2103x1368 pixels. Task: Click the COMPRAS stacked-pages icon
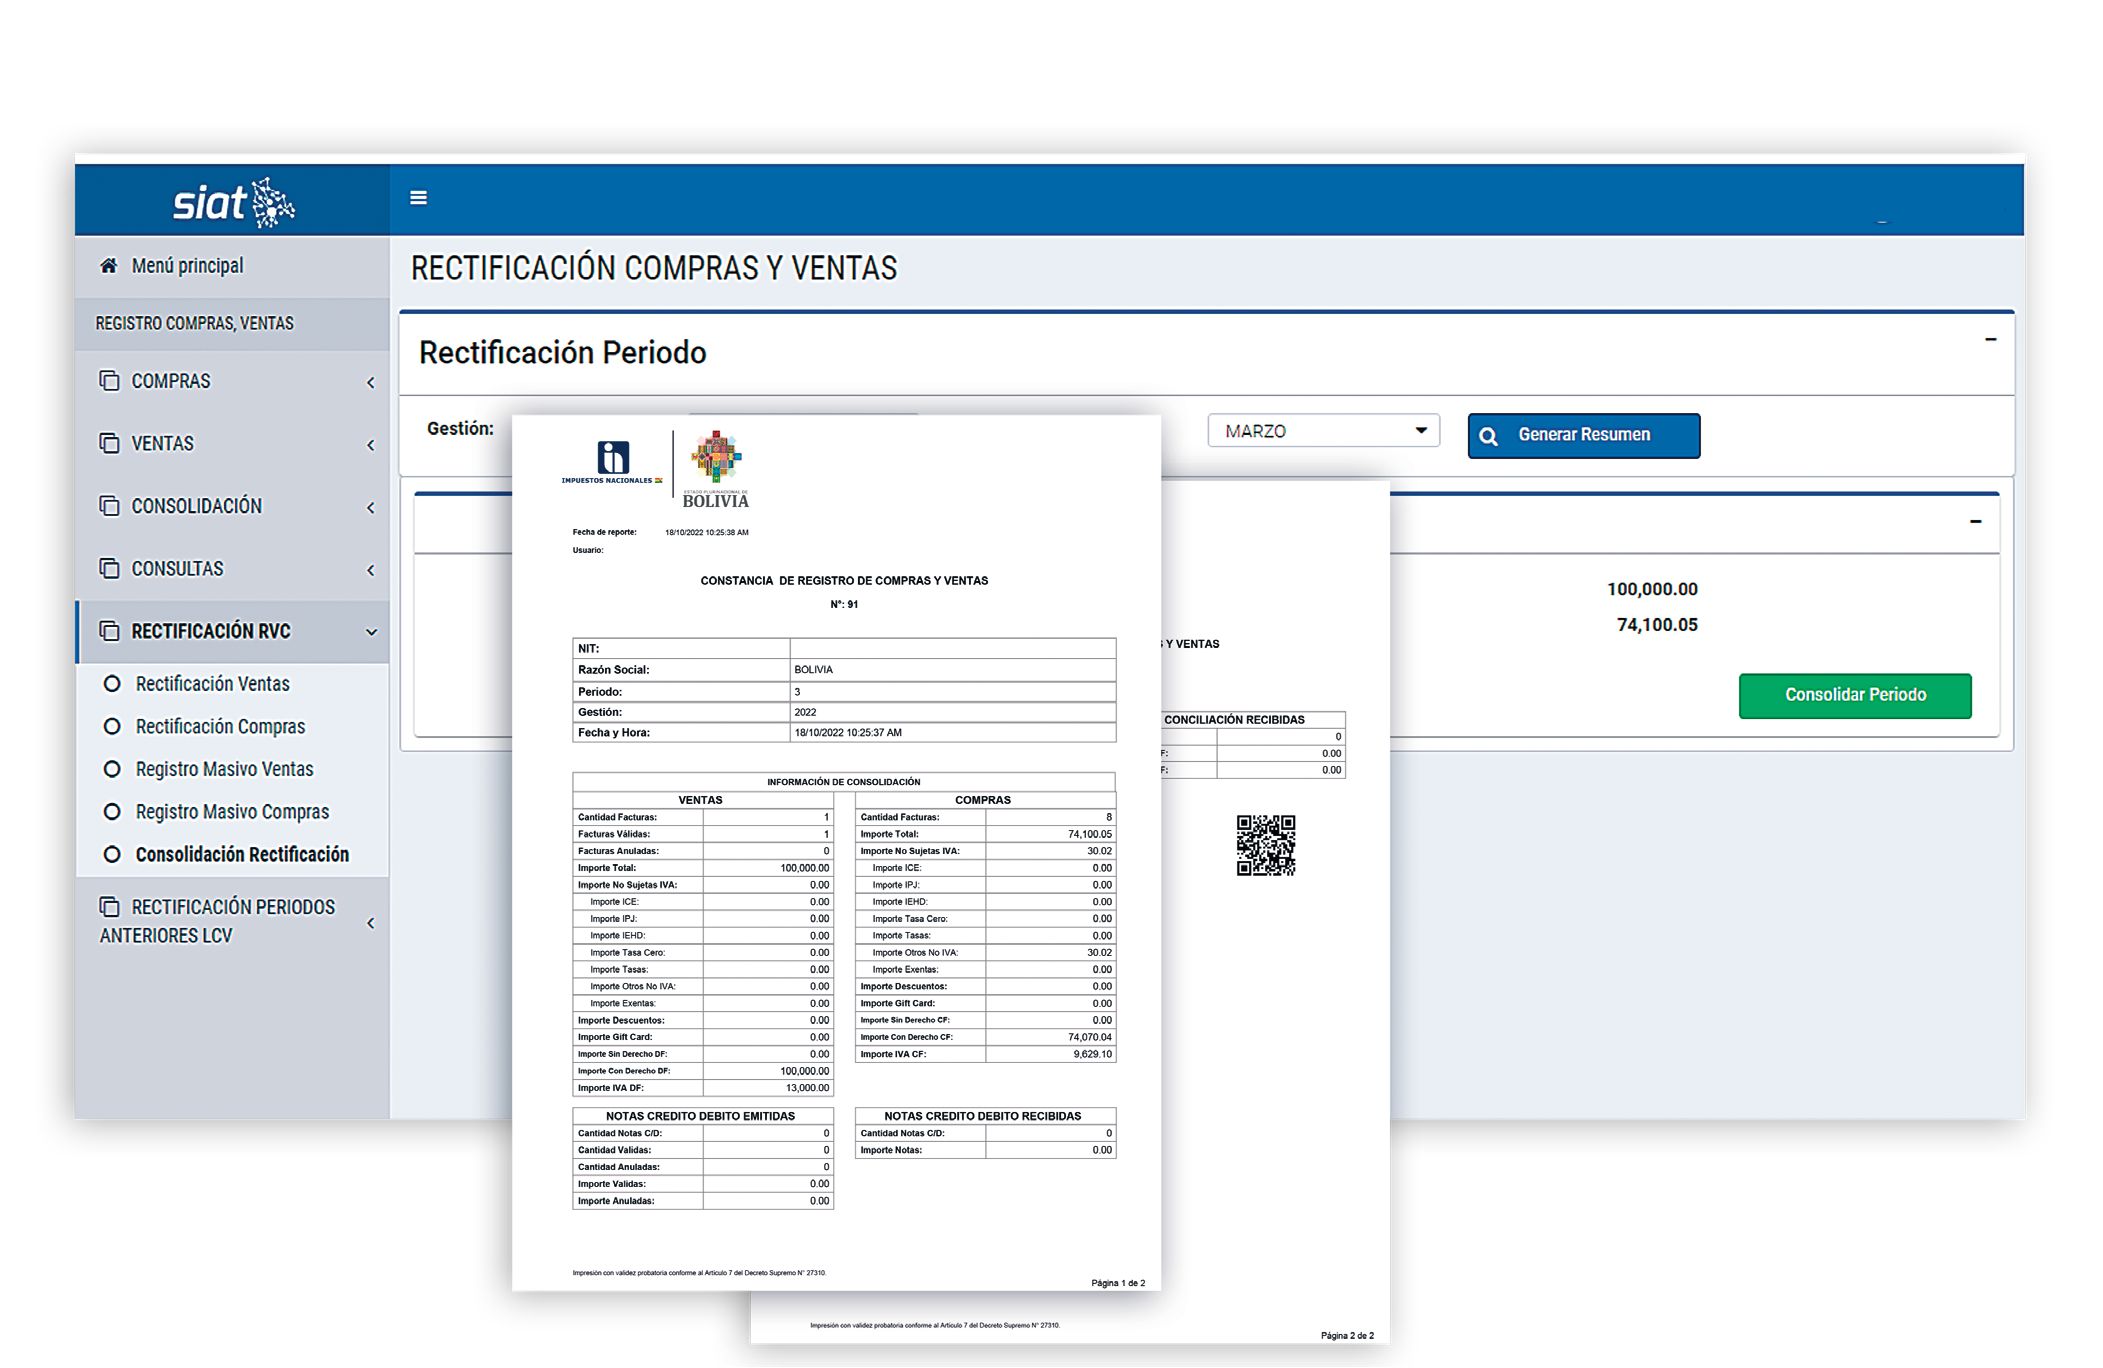pyautogui.click(x=109, y=381)
